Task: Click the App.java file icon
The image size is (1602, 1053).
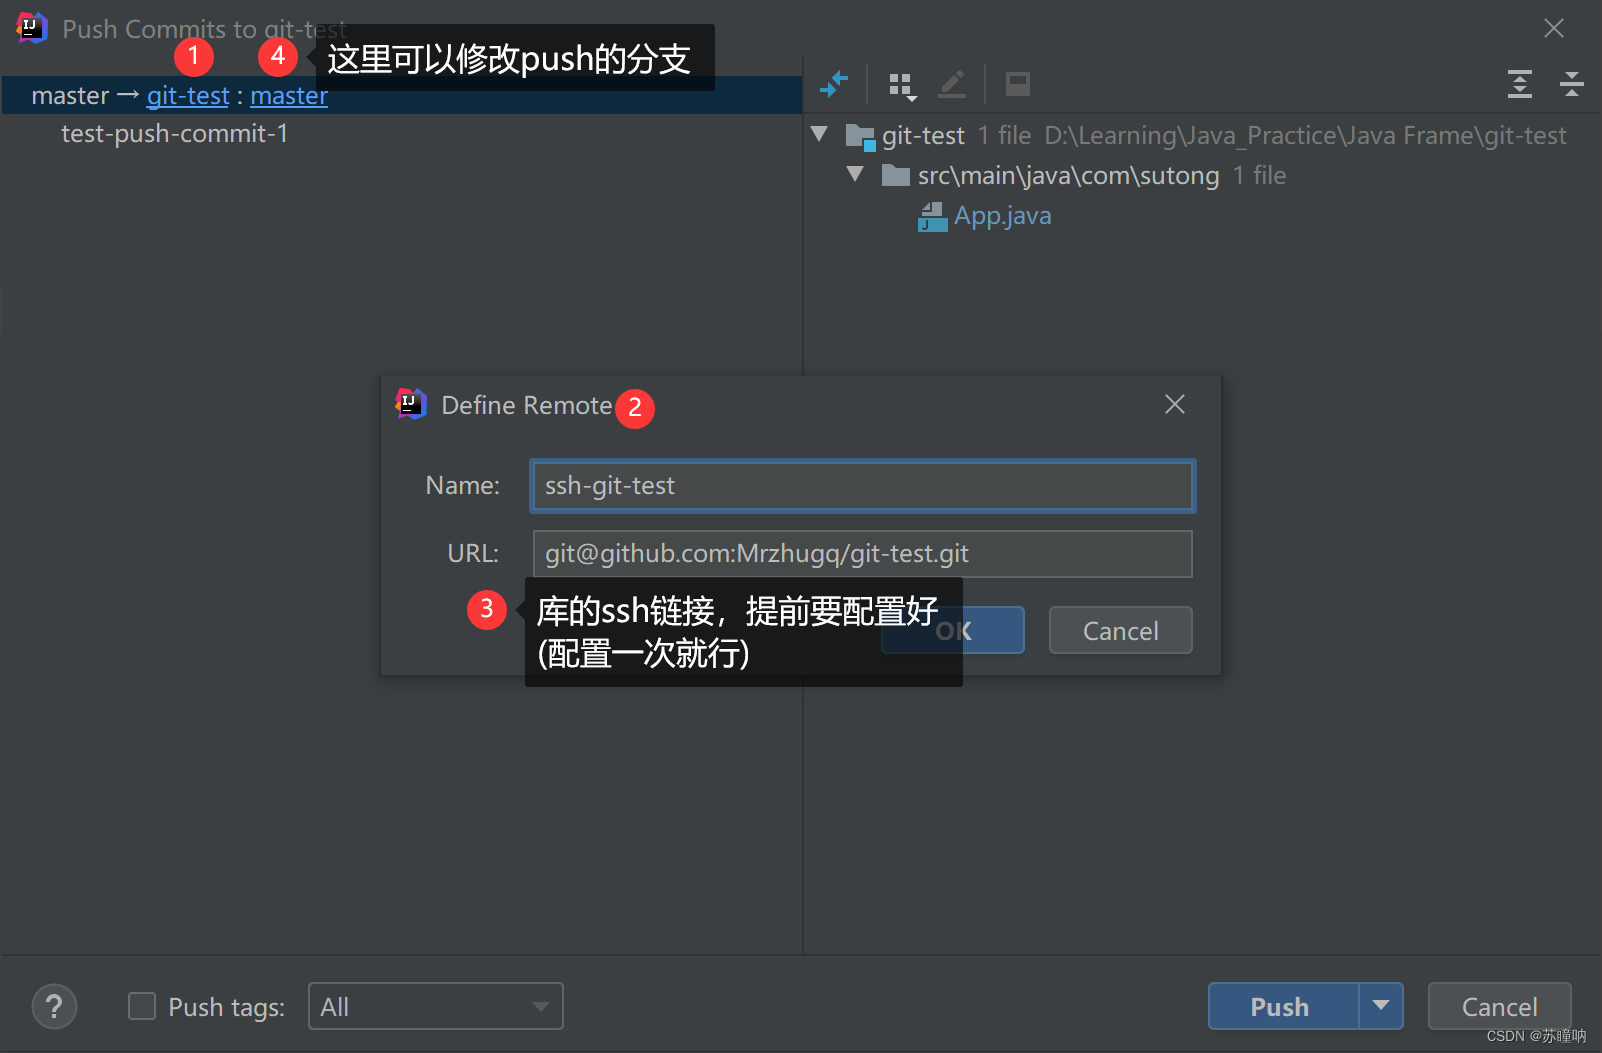Action: (x=933, y=216)
